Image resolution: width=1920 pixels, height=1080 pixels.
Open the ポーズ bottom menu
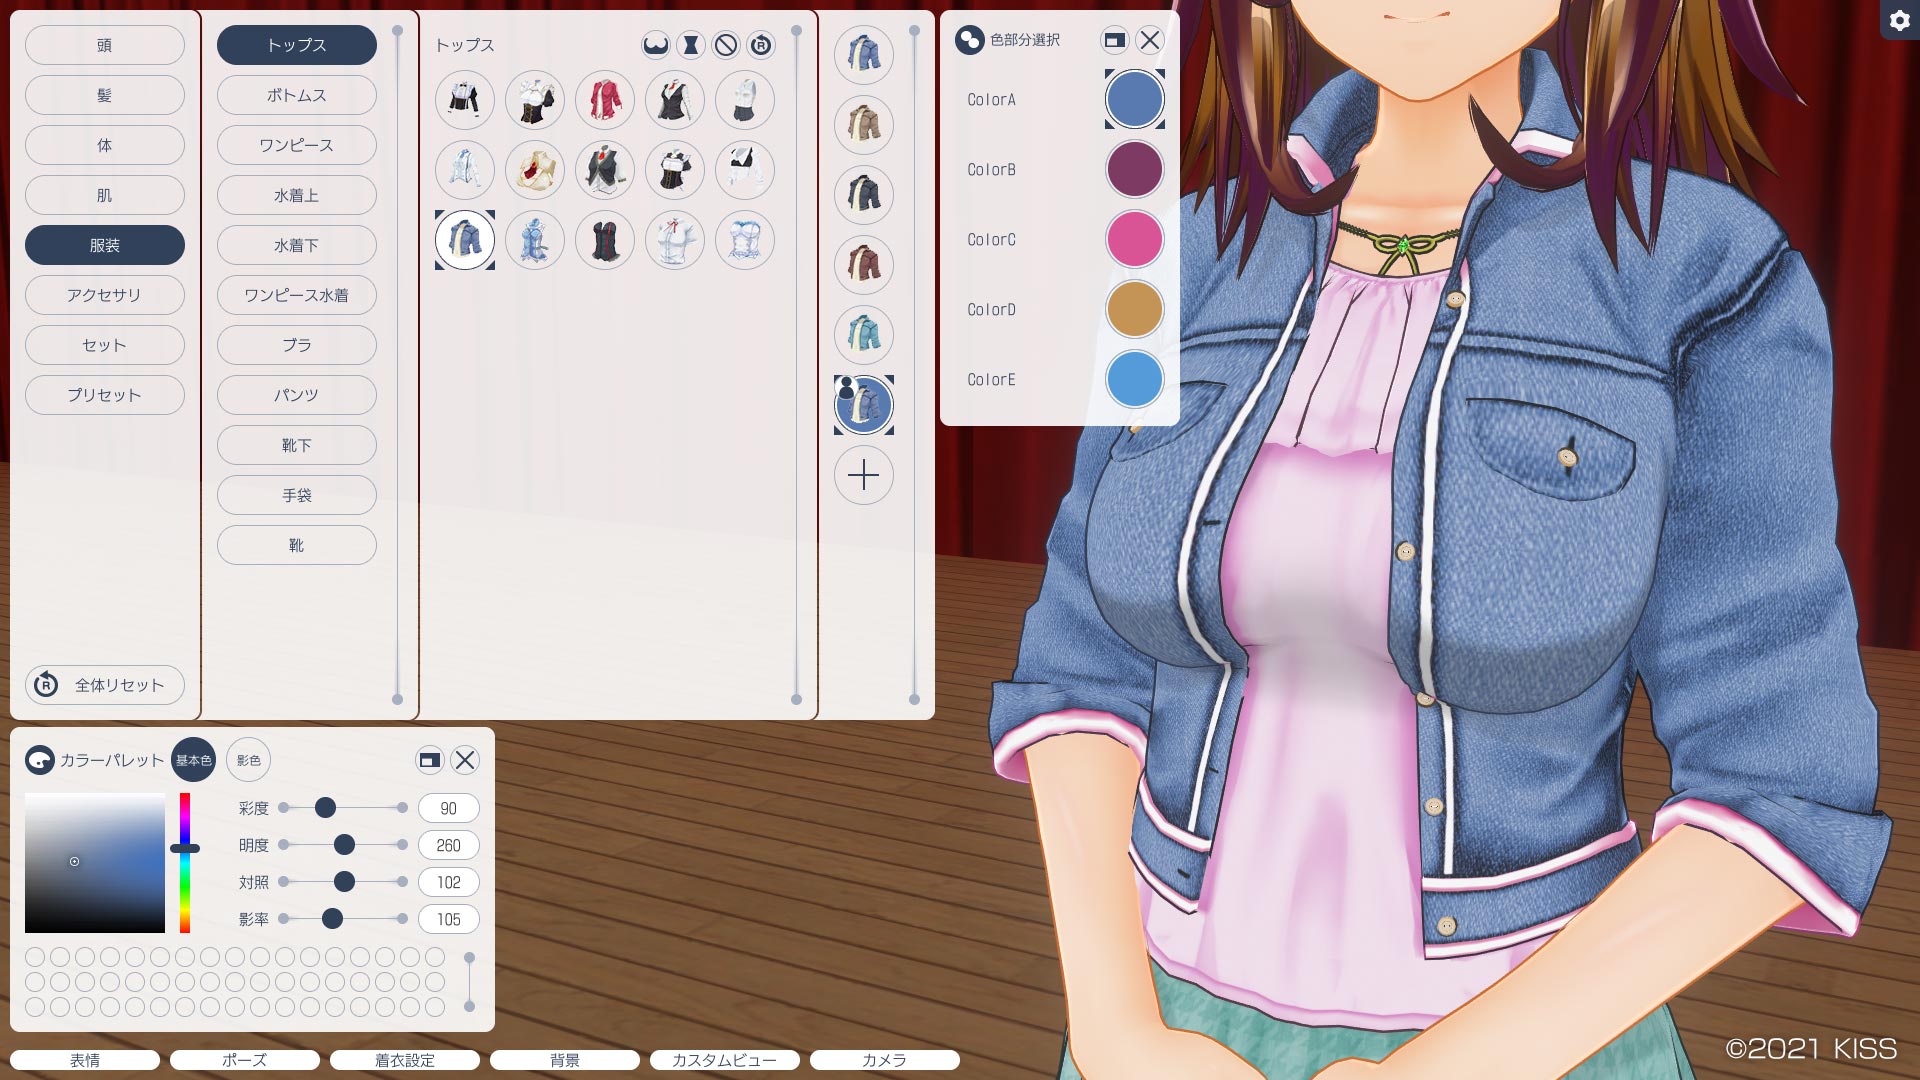click(245, 1060)
